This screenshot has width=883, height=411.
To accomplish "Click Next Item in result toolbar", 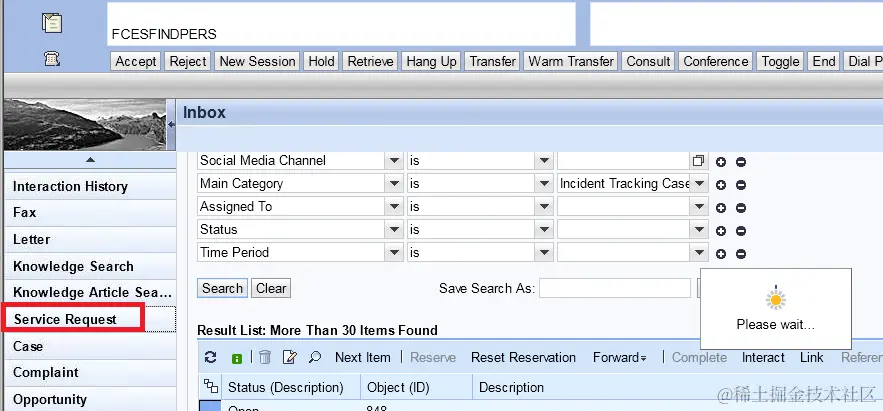I will click(x=363, y=358).
